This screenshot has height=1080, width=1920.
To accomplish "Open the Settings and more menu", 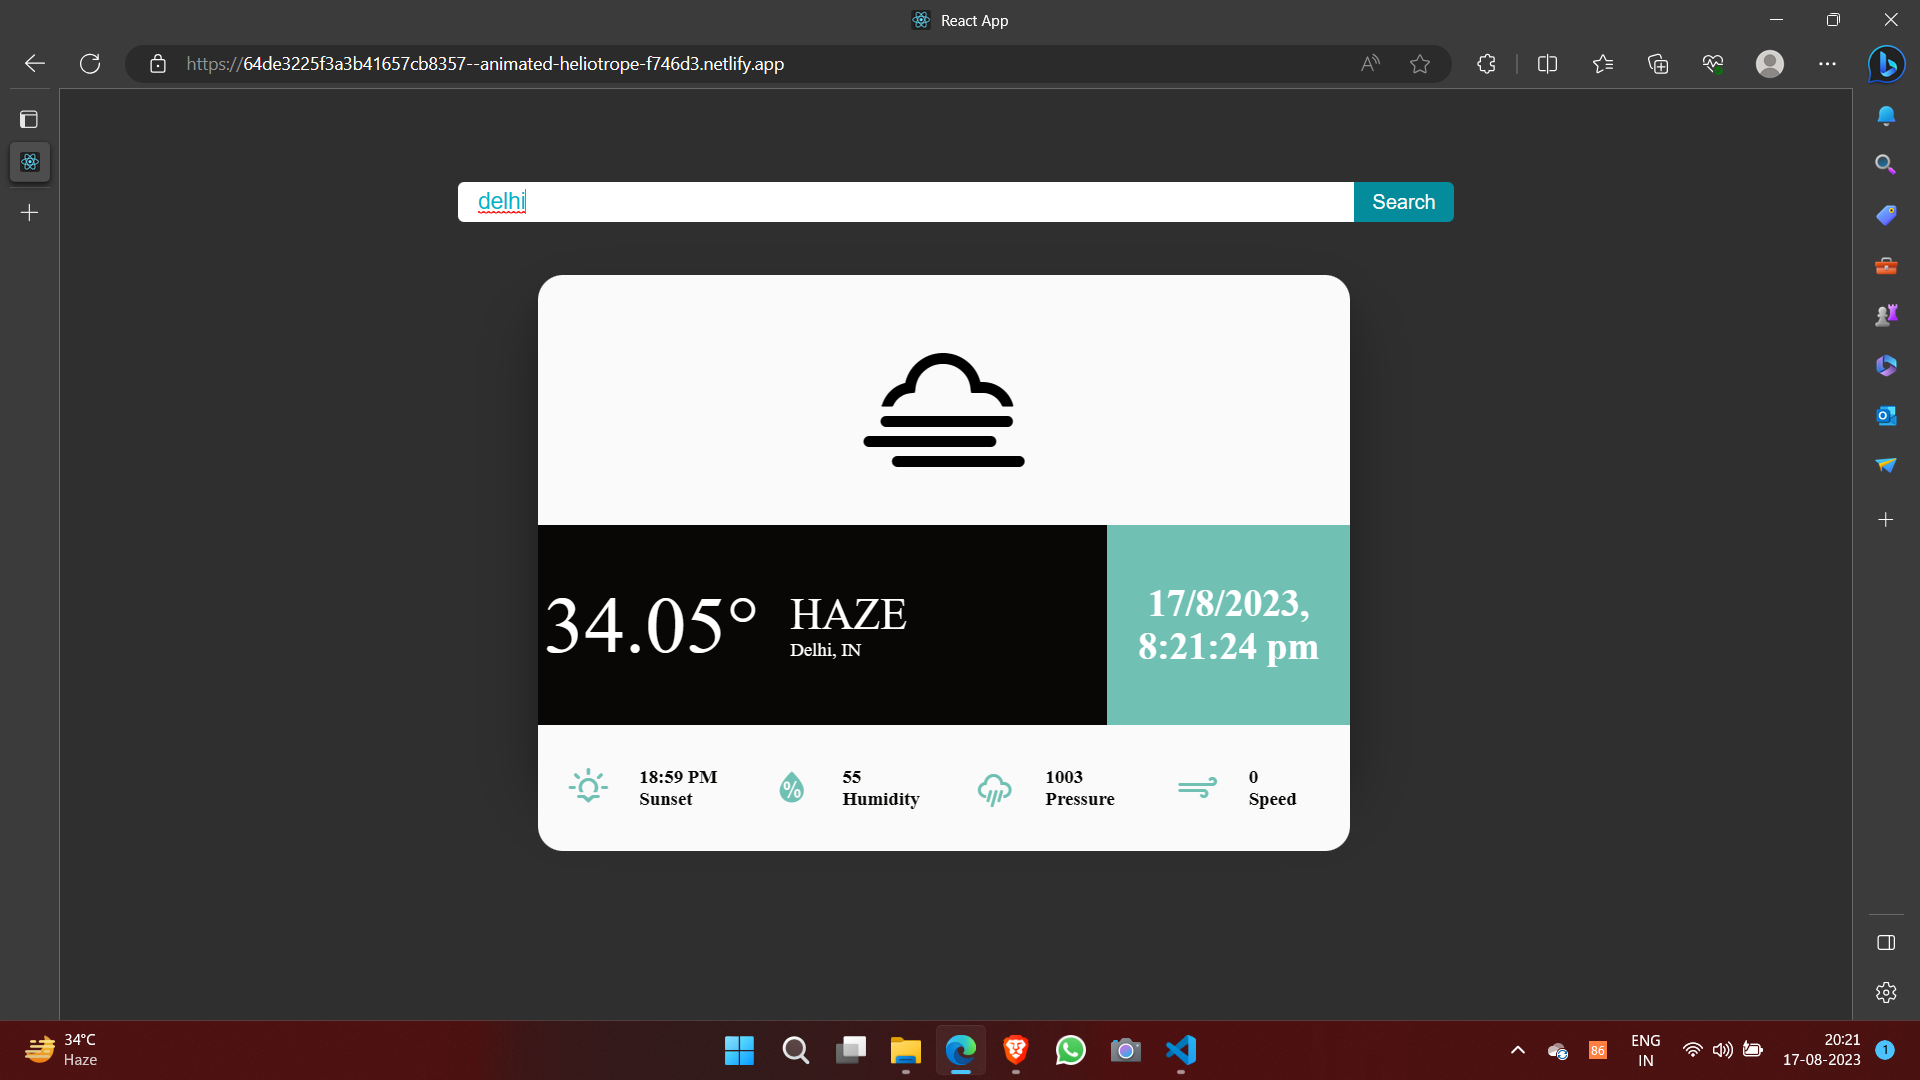I will click(x=1828, y=63).
